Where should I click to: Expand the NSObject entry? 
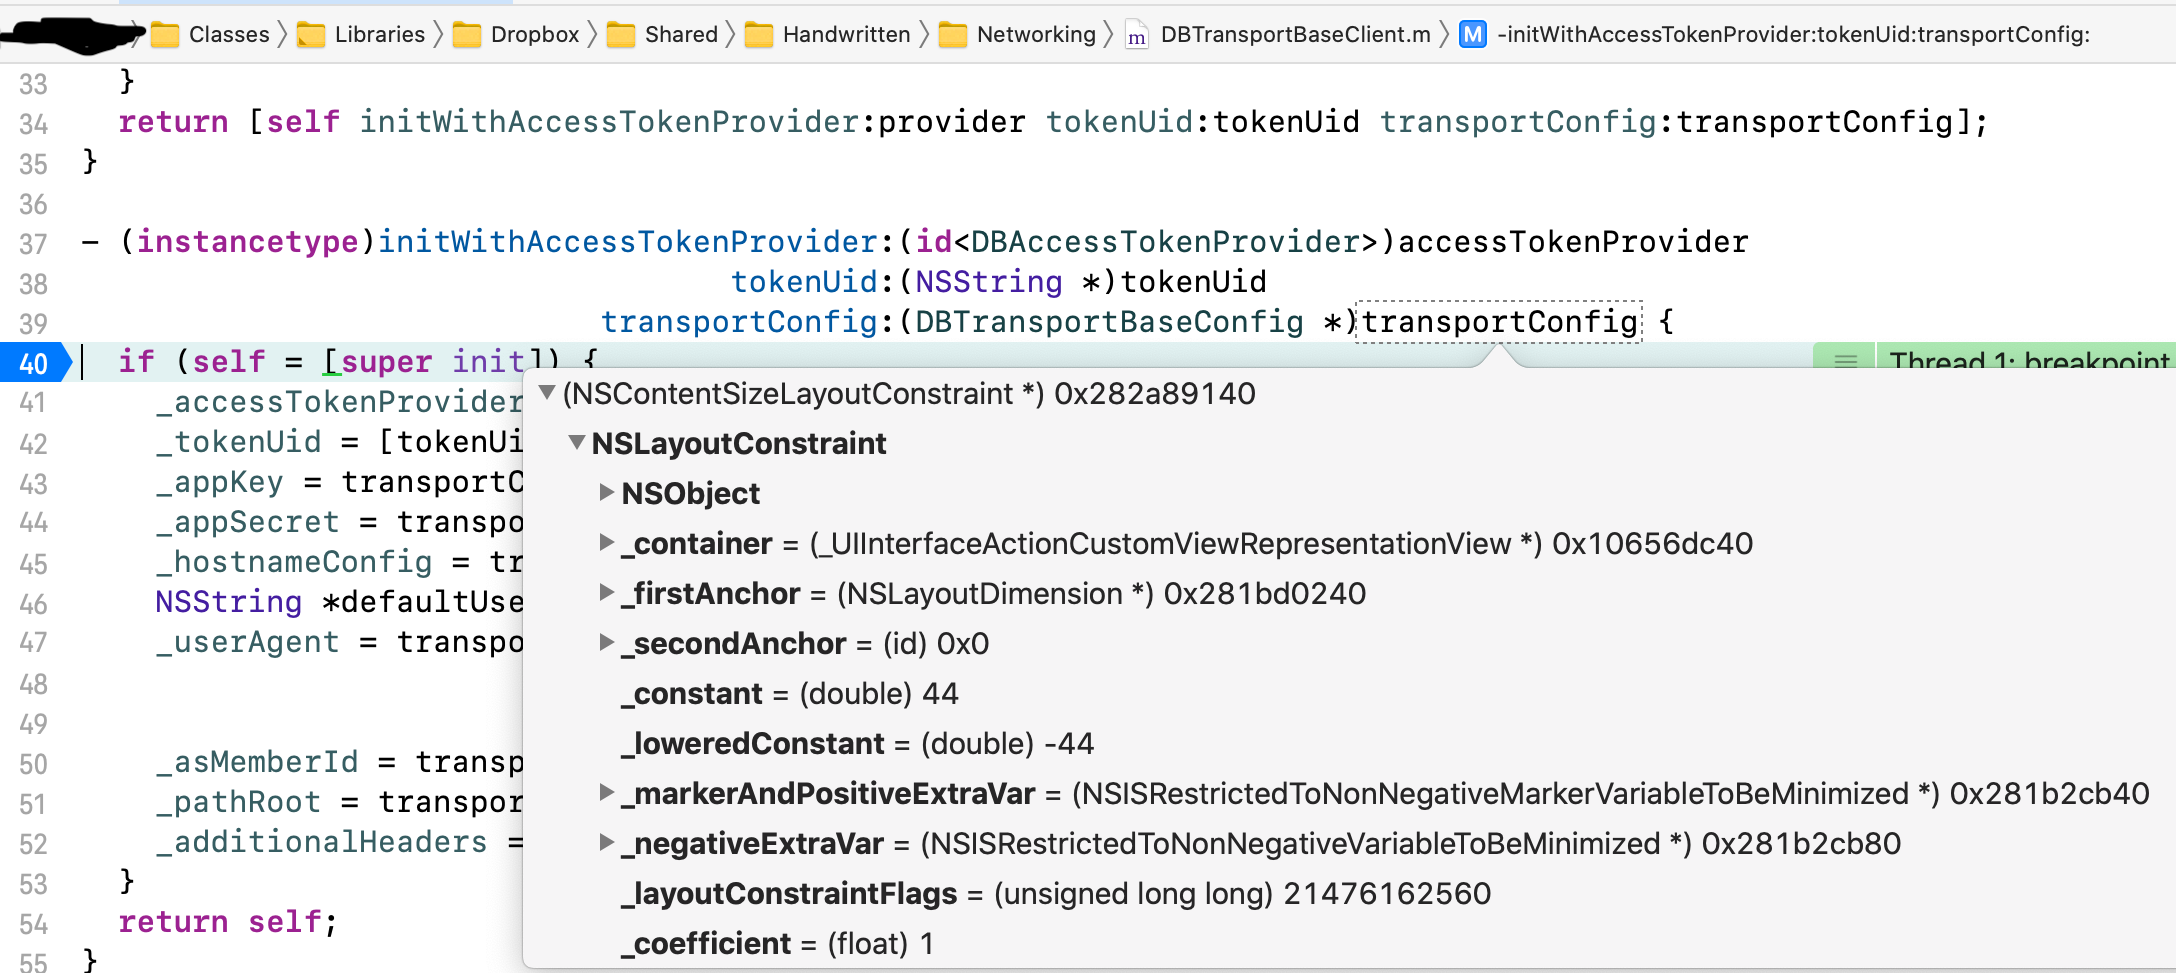[606, 492]
